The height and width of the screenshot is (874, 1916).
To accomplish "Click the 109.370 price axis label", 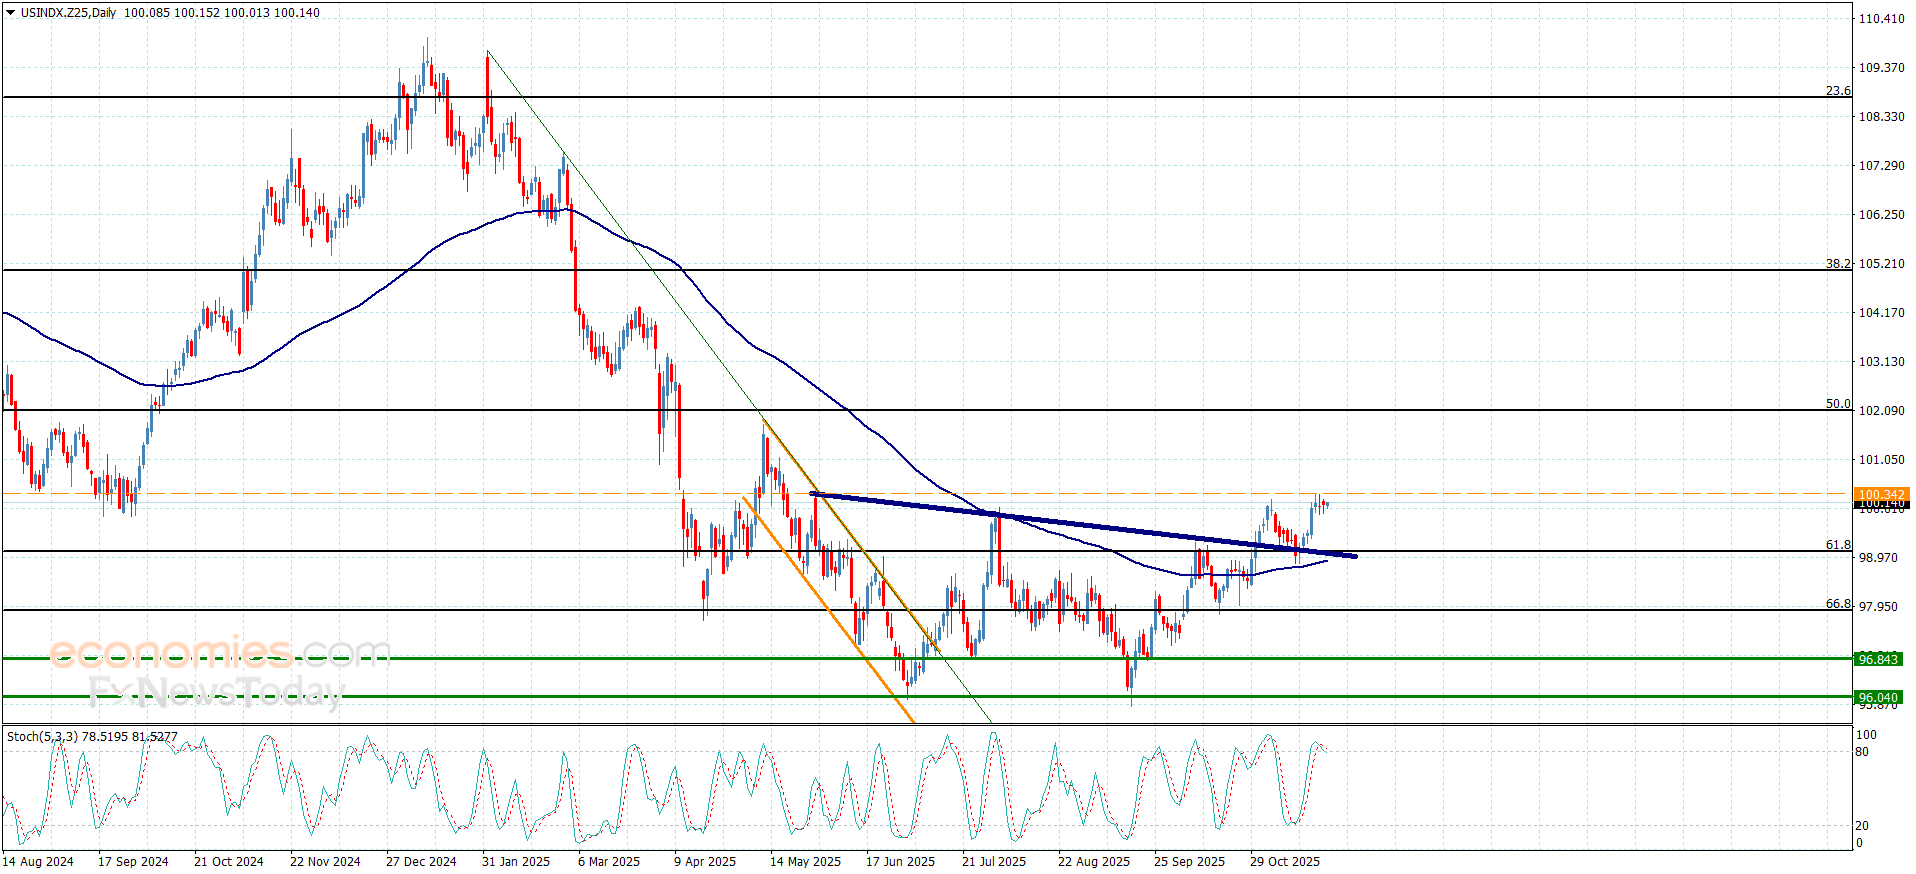I will point(1881,67).
